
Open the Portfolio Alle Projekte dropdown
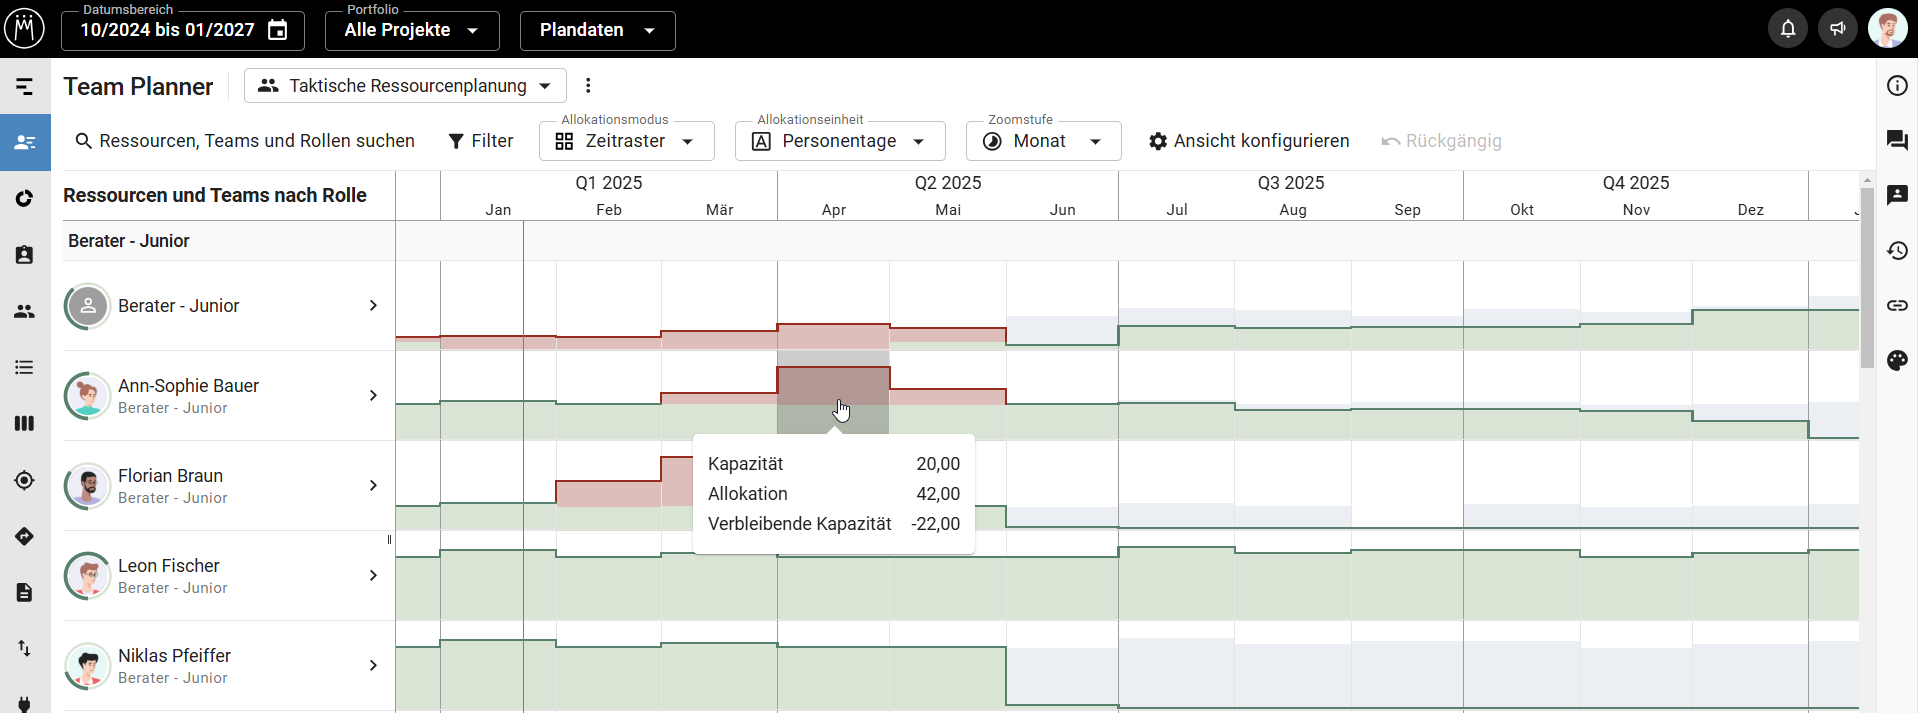click(x=412, y=30)
